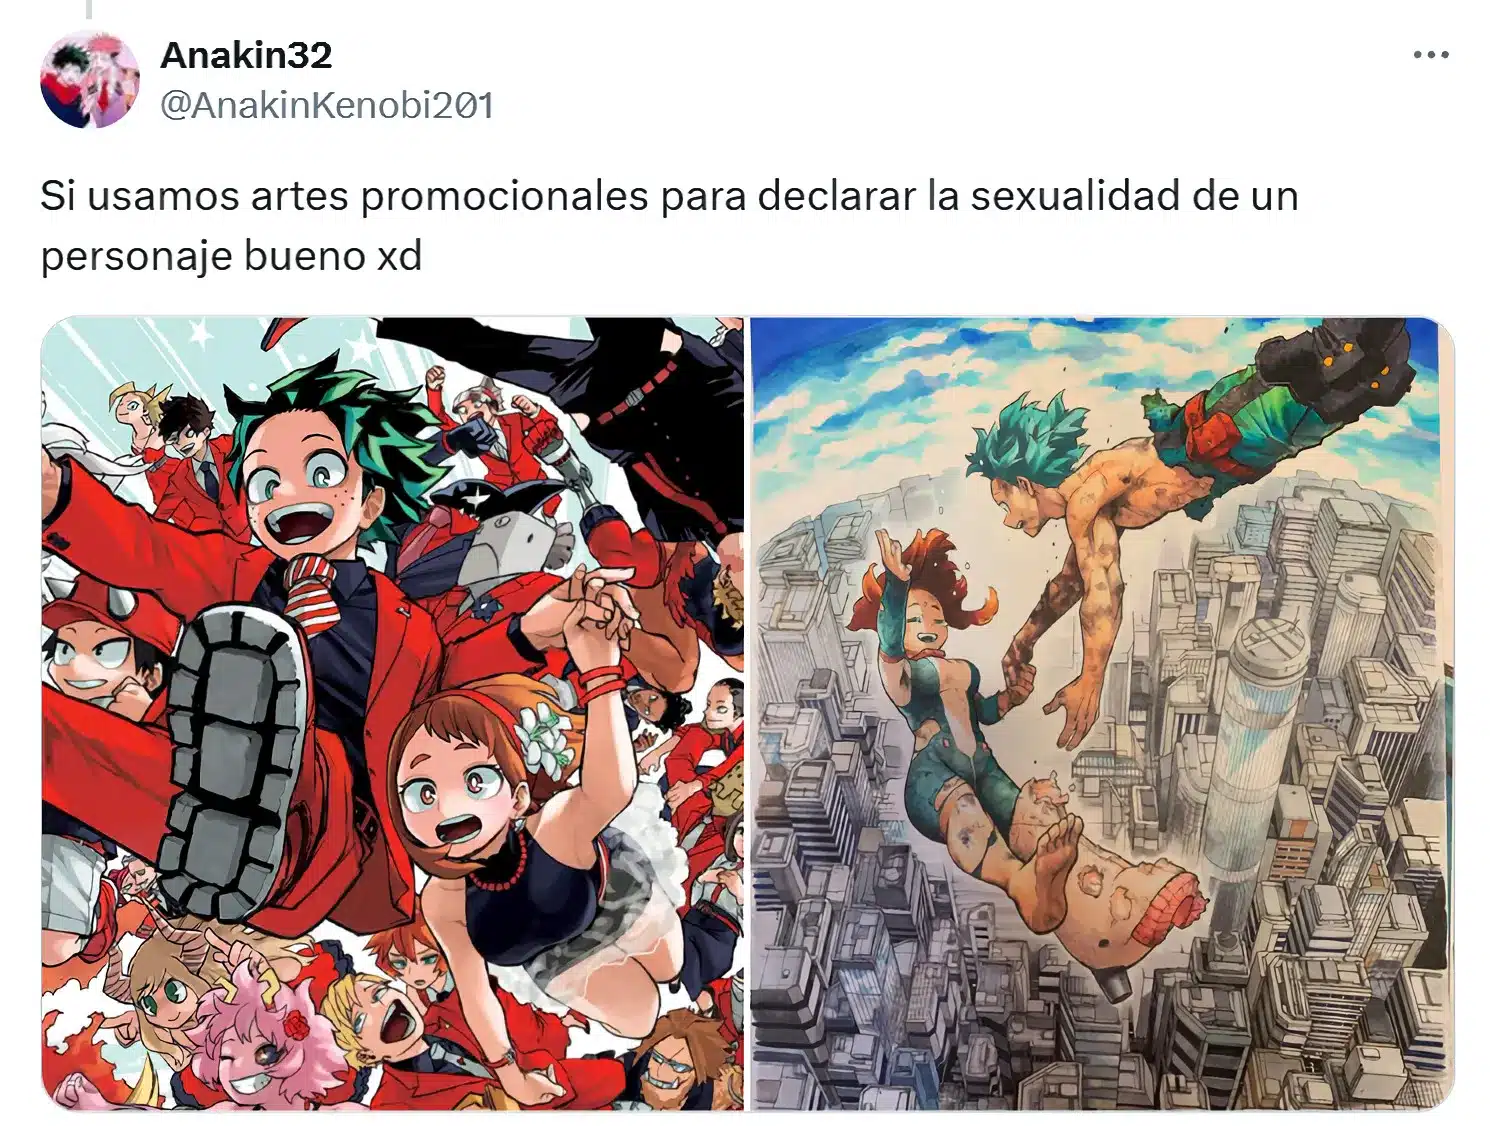1490x1126 pixels.
Task: Open Anakin32's round profile avatar
Action: pos(89,79)
